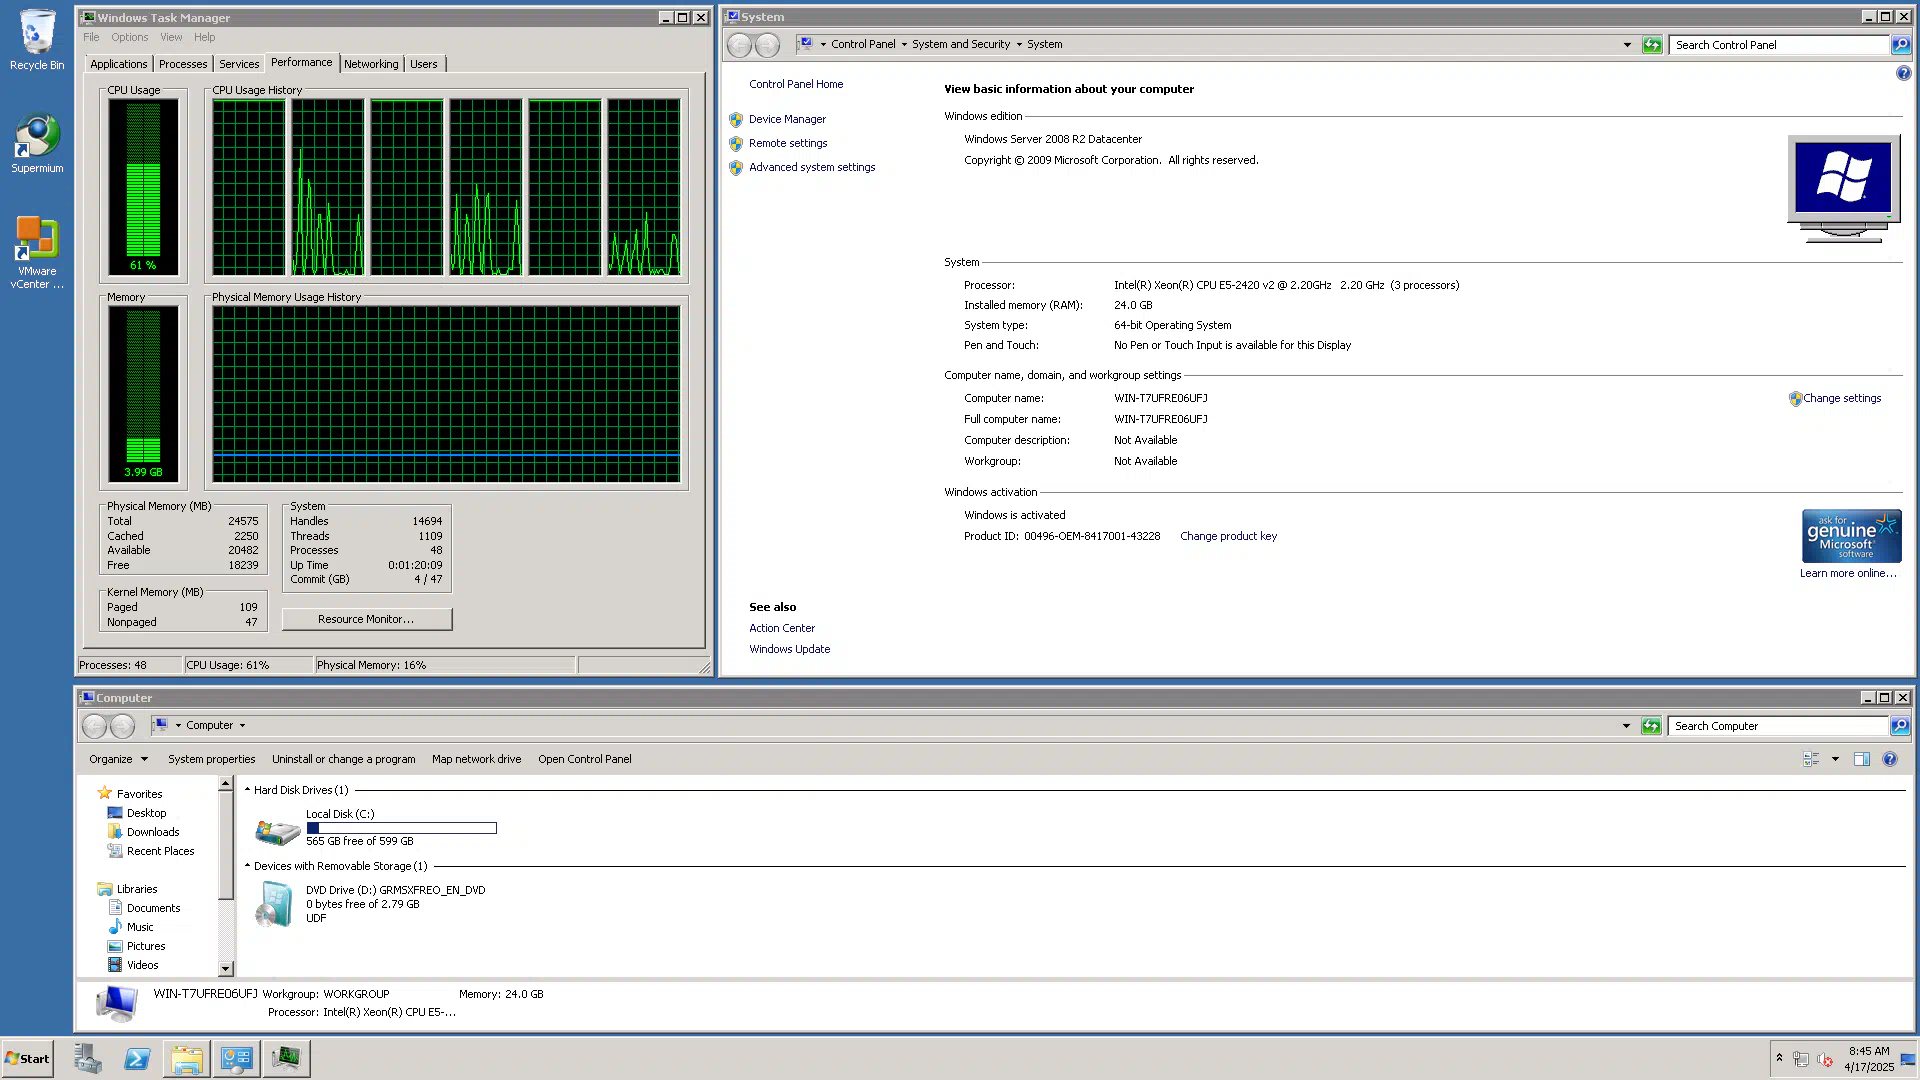The width and height of the screenshot is (1920, 1080).
Task: Open Action Center link
Action: (782, 628)
